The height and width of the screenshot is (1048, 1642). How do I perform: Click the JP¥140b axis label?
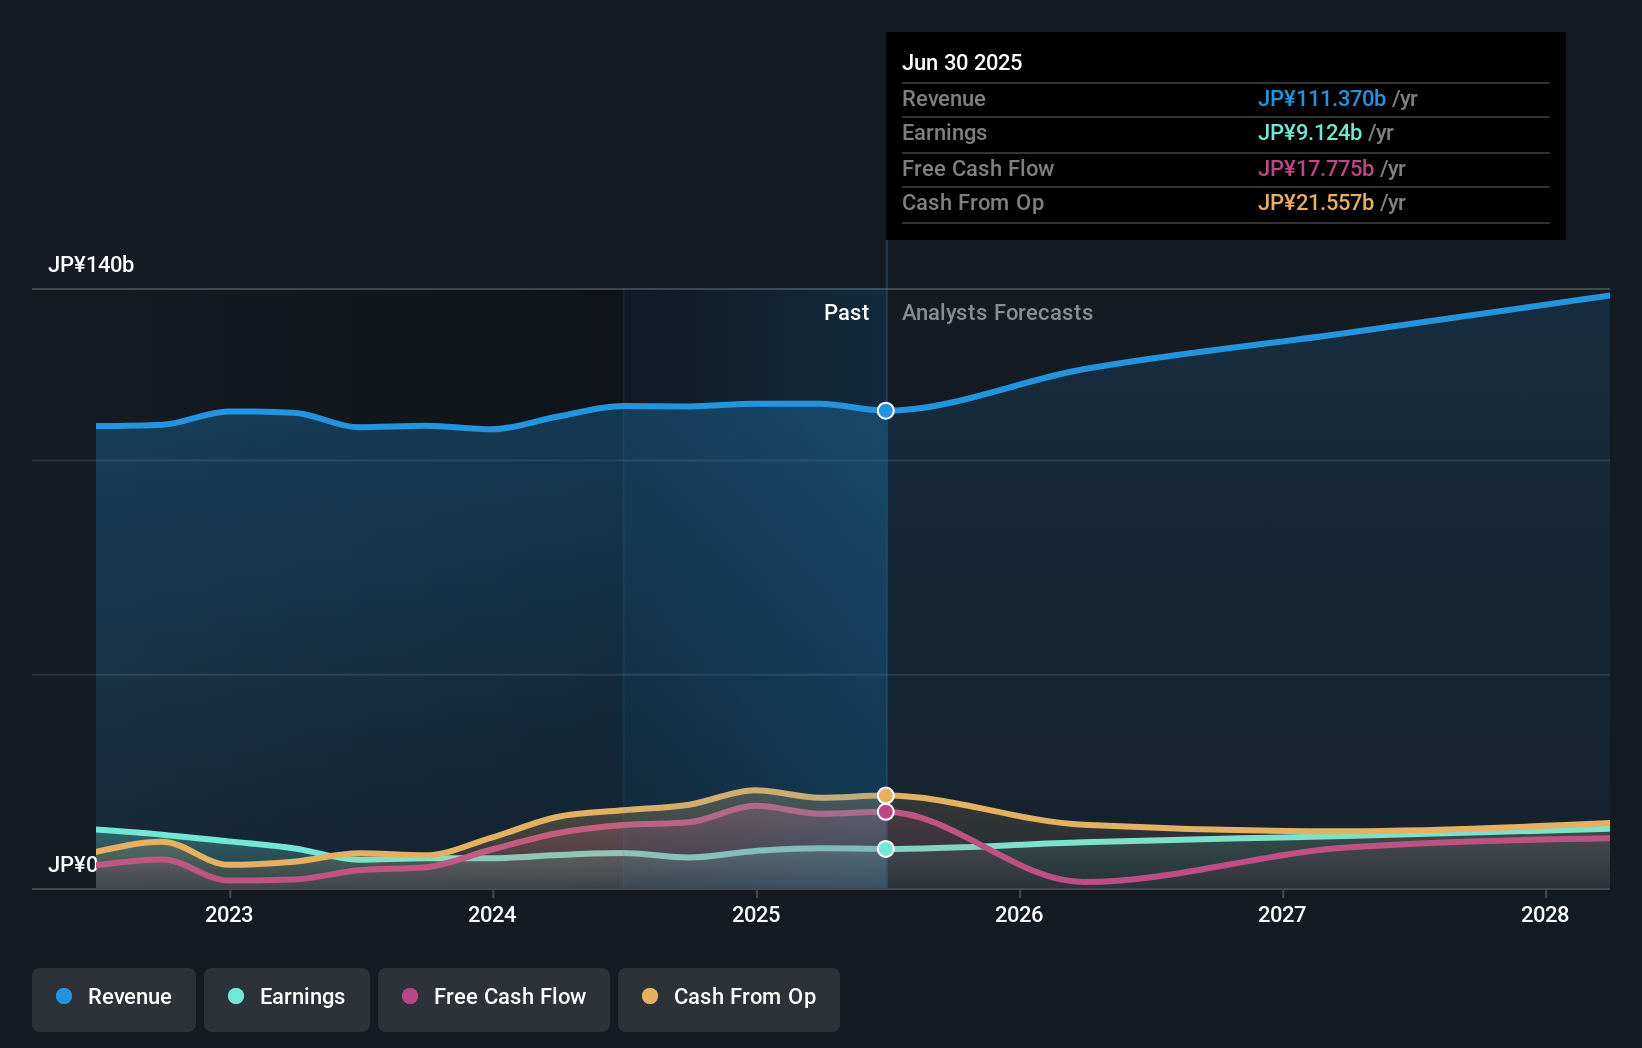pyautogui.click(x=91, y=264)
